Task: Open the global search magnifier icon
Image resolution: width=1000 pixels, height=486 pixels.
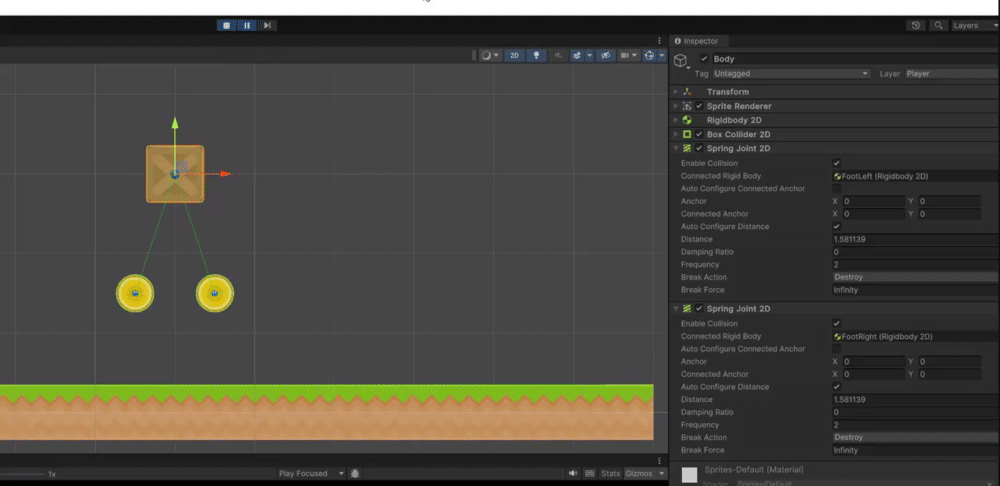Action: [x=938, y=26]
